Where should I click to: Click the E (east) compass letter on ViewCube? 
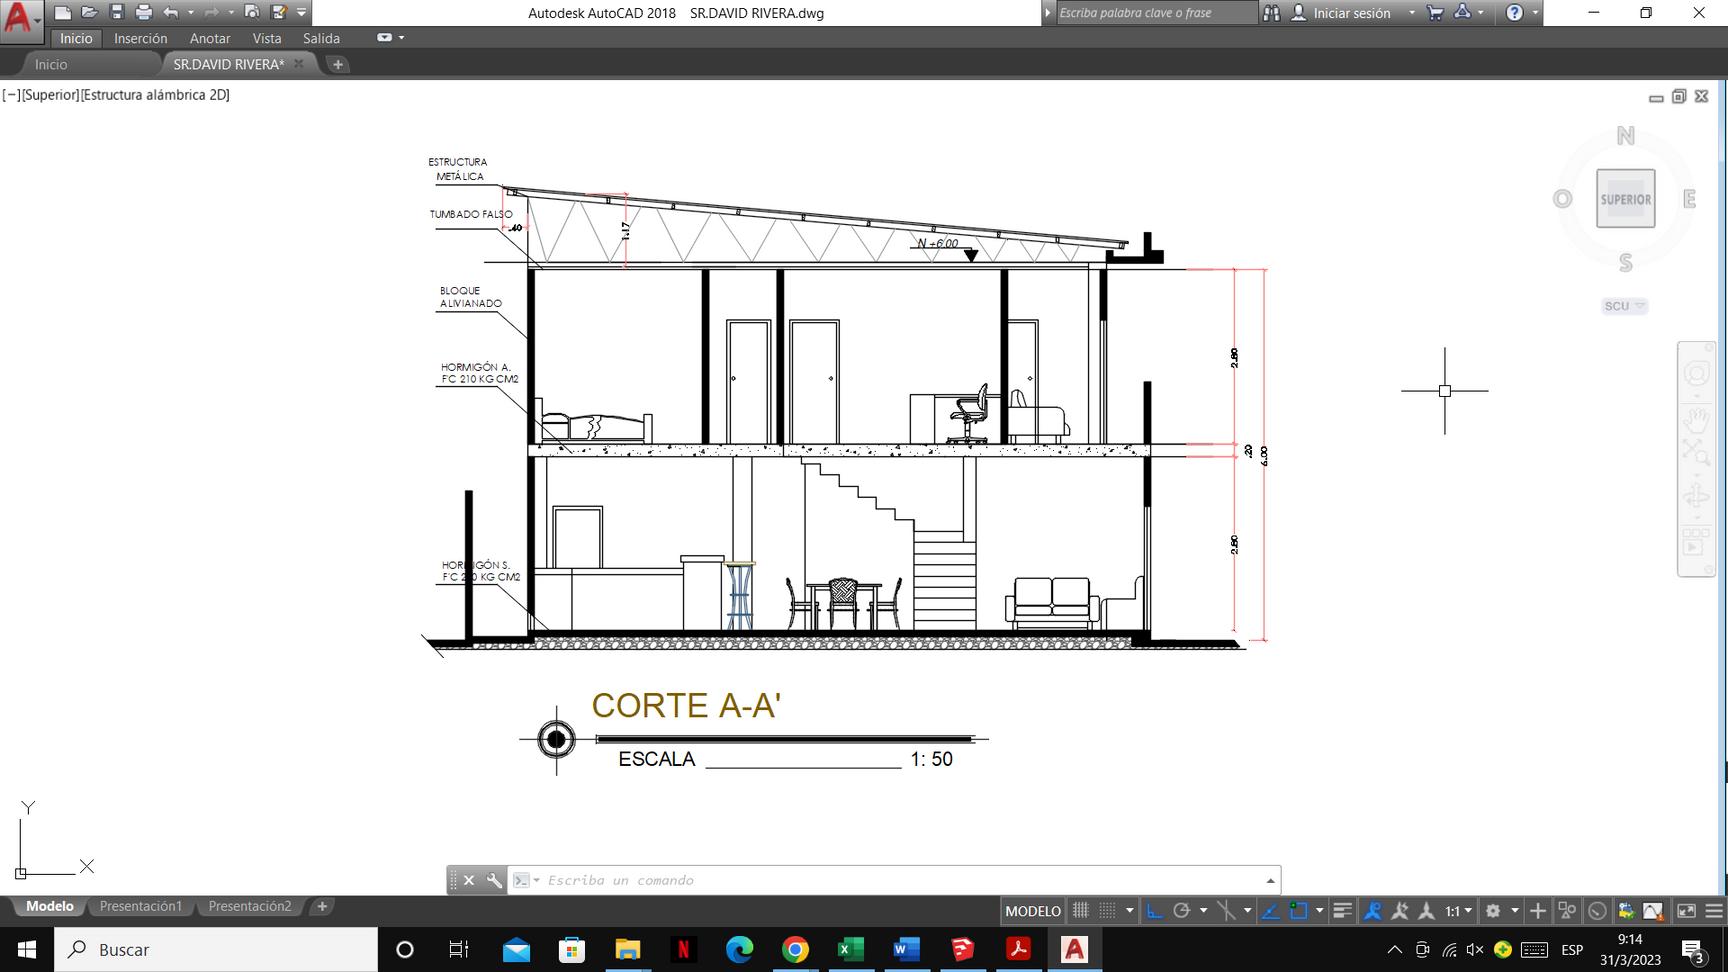tap(1689, 199)
